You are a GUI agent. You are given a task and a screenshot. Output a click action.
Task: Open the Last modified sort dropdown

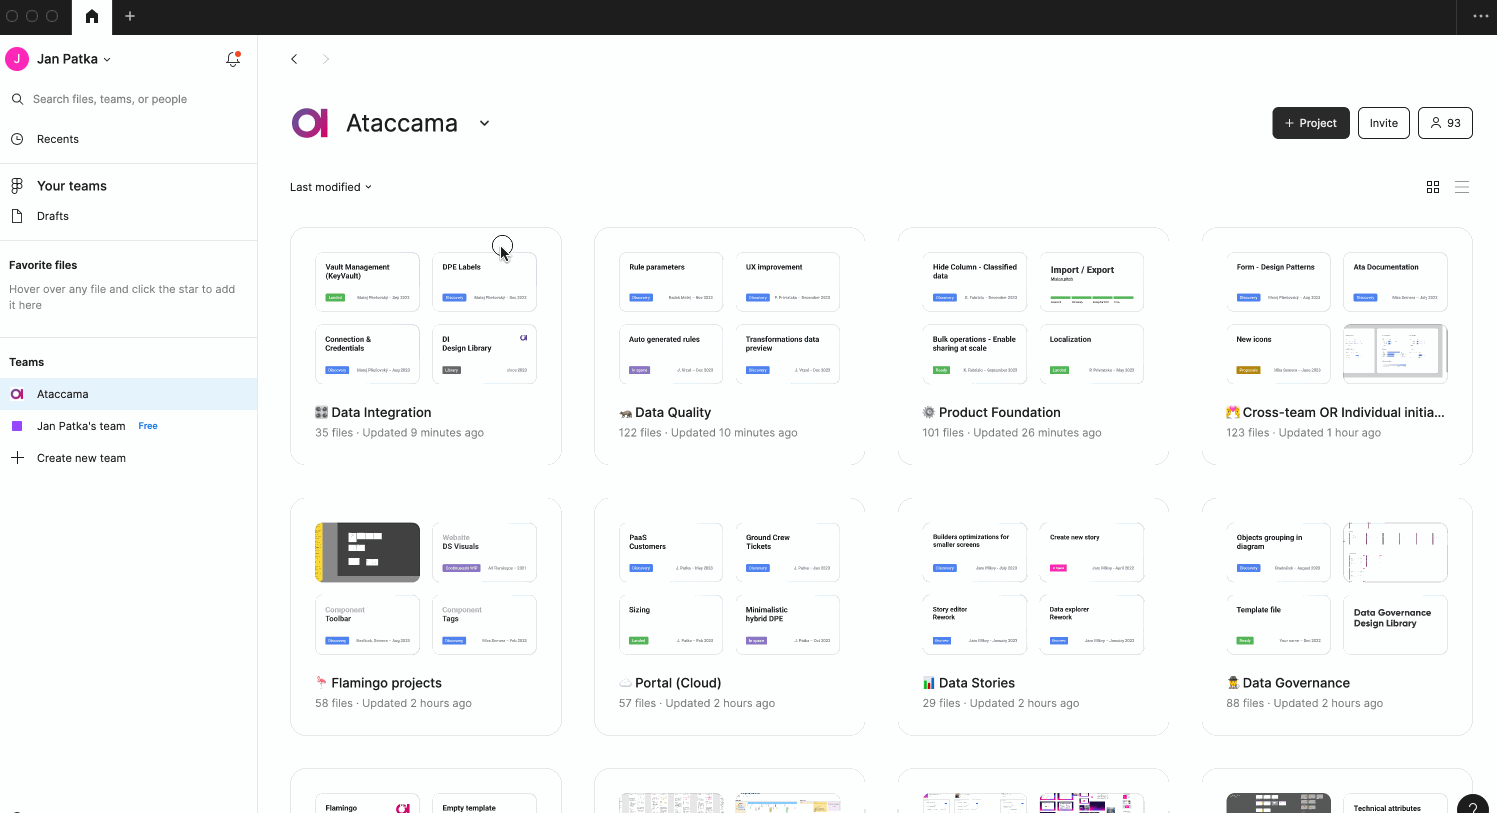click(x=330, y=187)
